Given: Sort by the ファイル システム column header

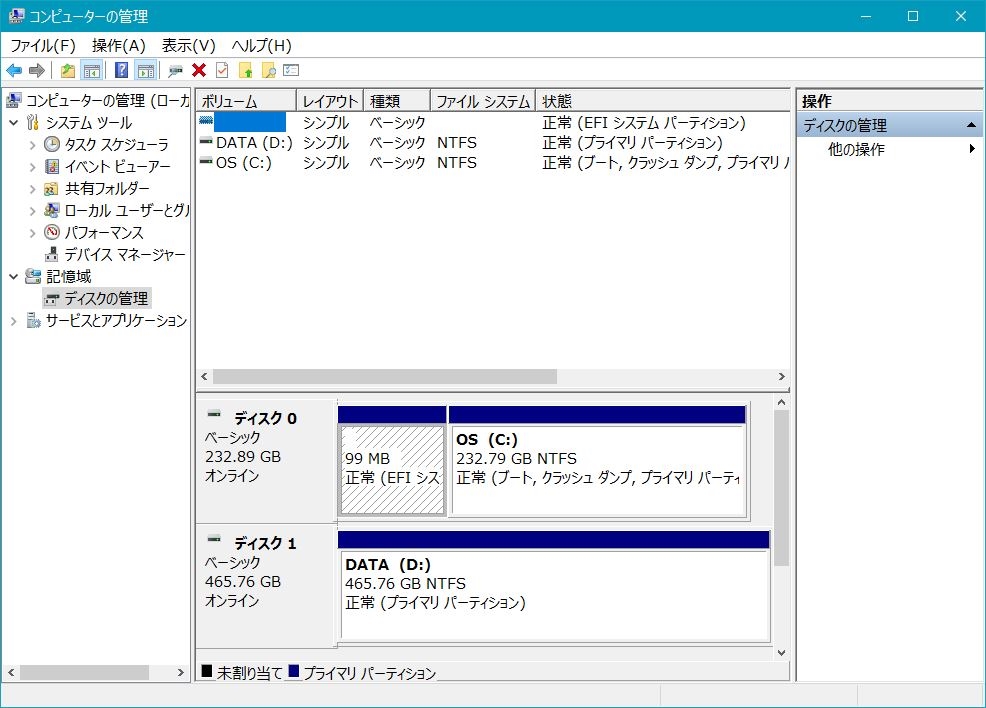Looking at the screenshot, I should (483, 101).
